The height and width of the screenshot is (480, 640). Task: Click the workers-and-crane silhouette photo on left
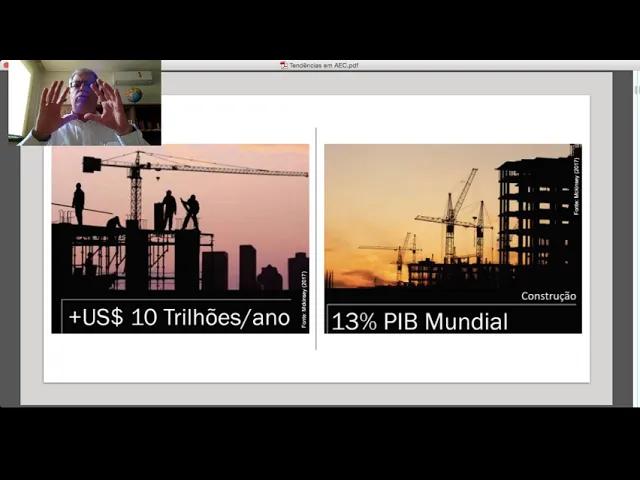tap(180, 239)
